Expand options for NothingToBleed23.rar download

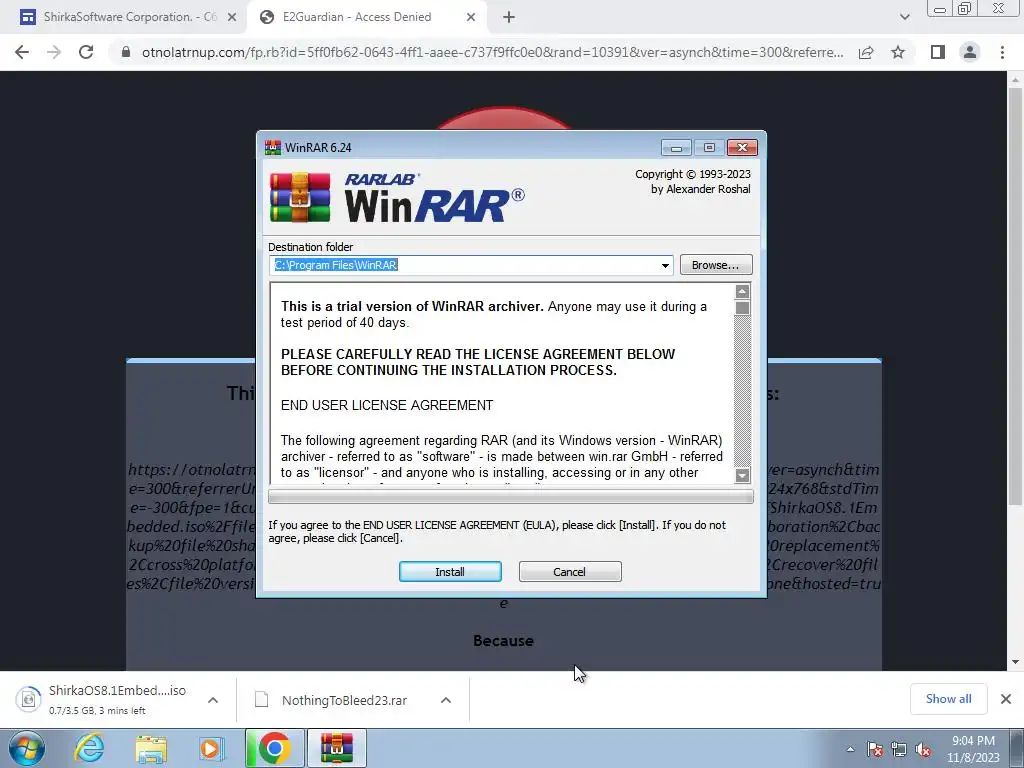click(x=446, y=700)
